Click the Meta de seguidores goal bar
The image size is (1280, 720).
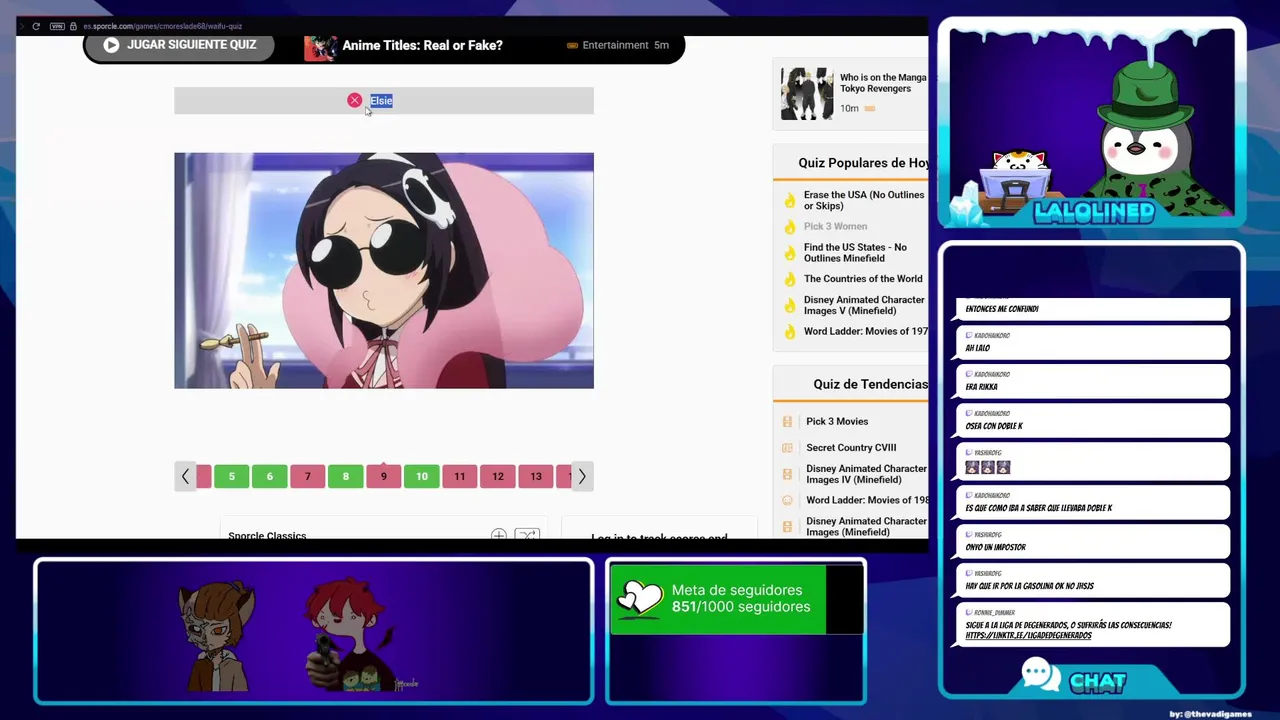pos(737,599)
